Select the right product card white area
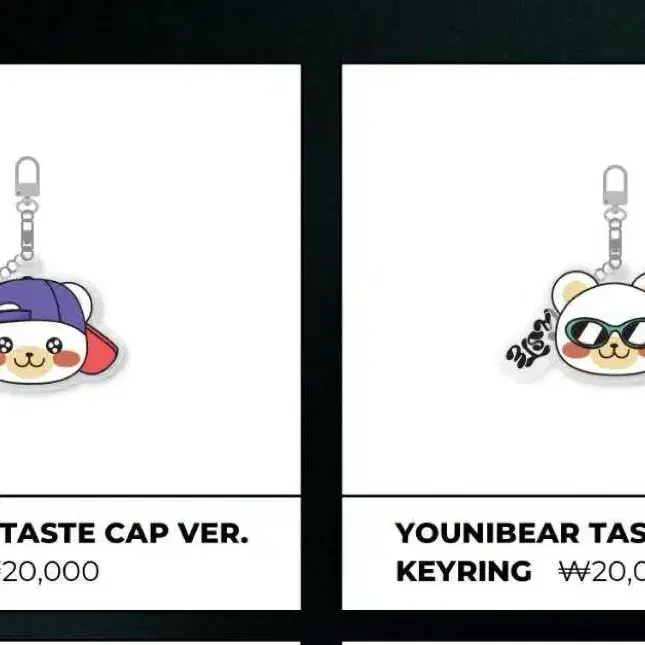The height and width of the screenshot is (645, 645). (494, 280)
